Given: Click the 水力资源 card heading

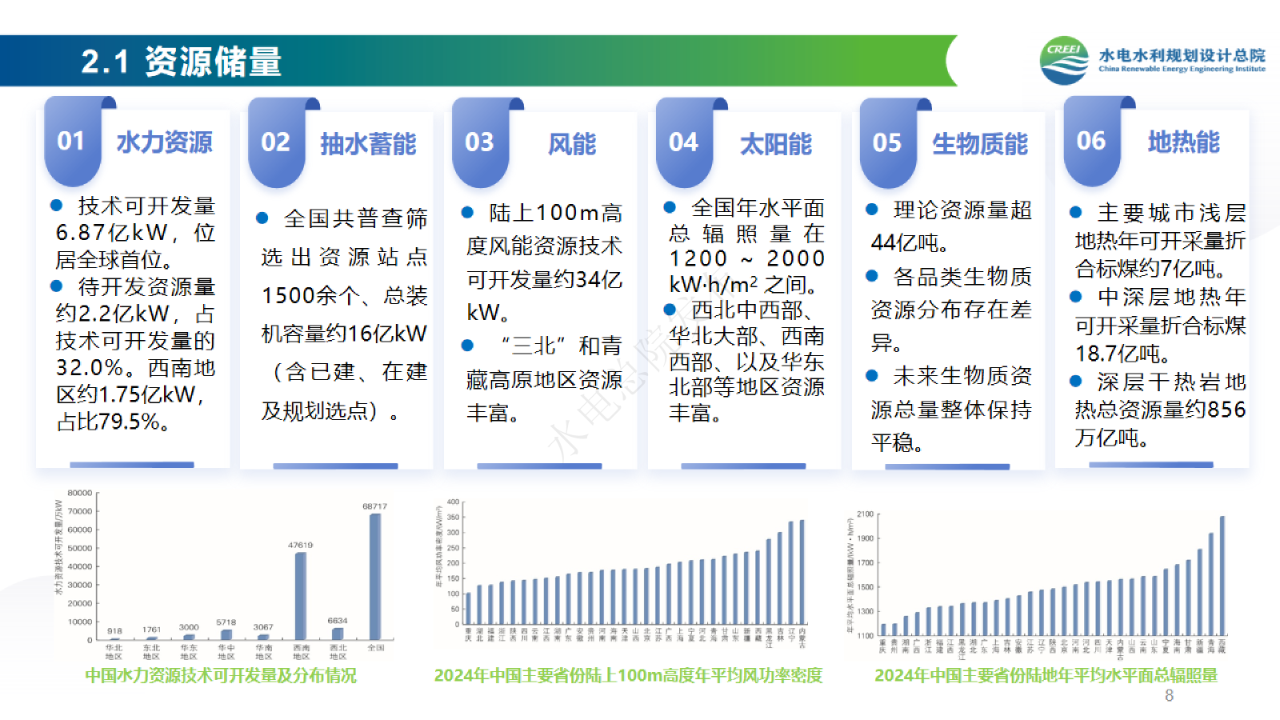Looking at the screenshot, I should pyautogui.click(x=164, y=142).
